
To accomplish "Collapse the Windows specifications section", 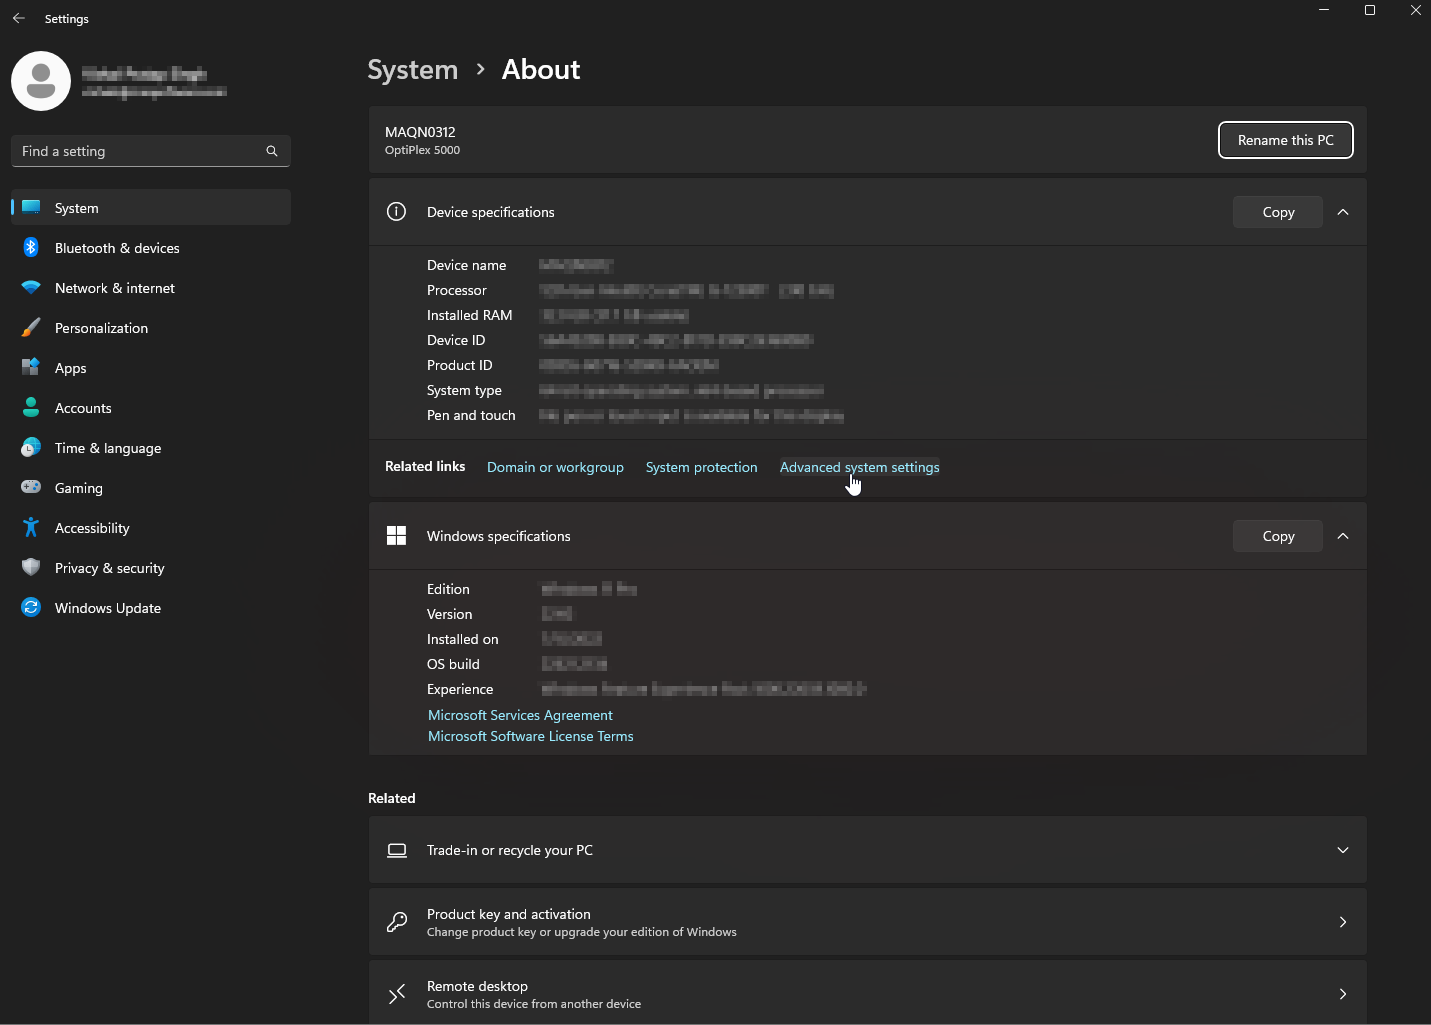I will [1343, 536].
